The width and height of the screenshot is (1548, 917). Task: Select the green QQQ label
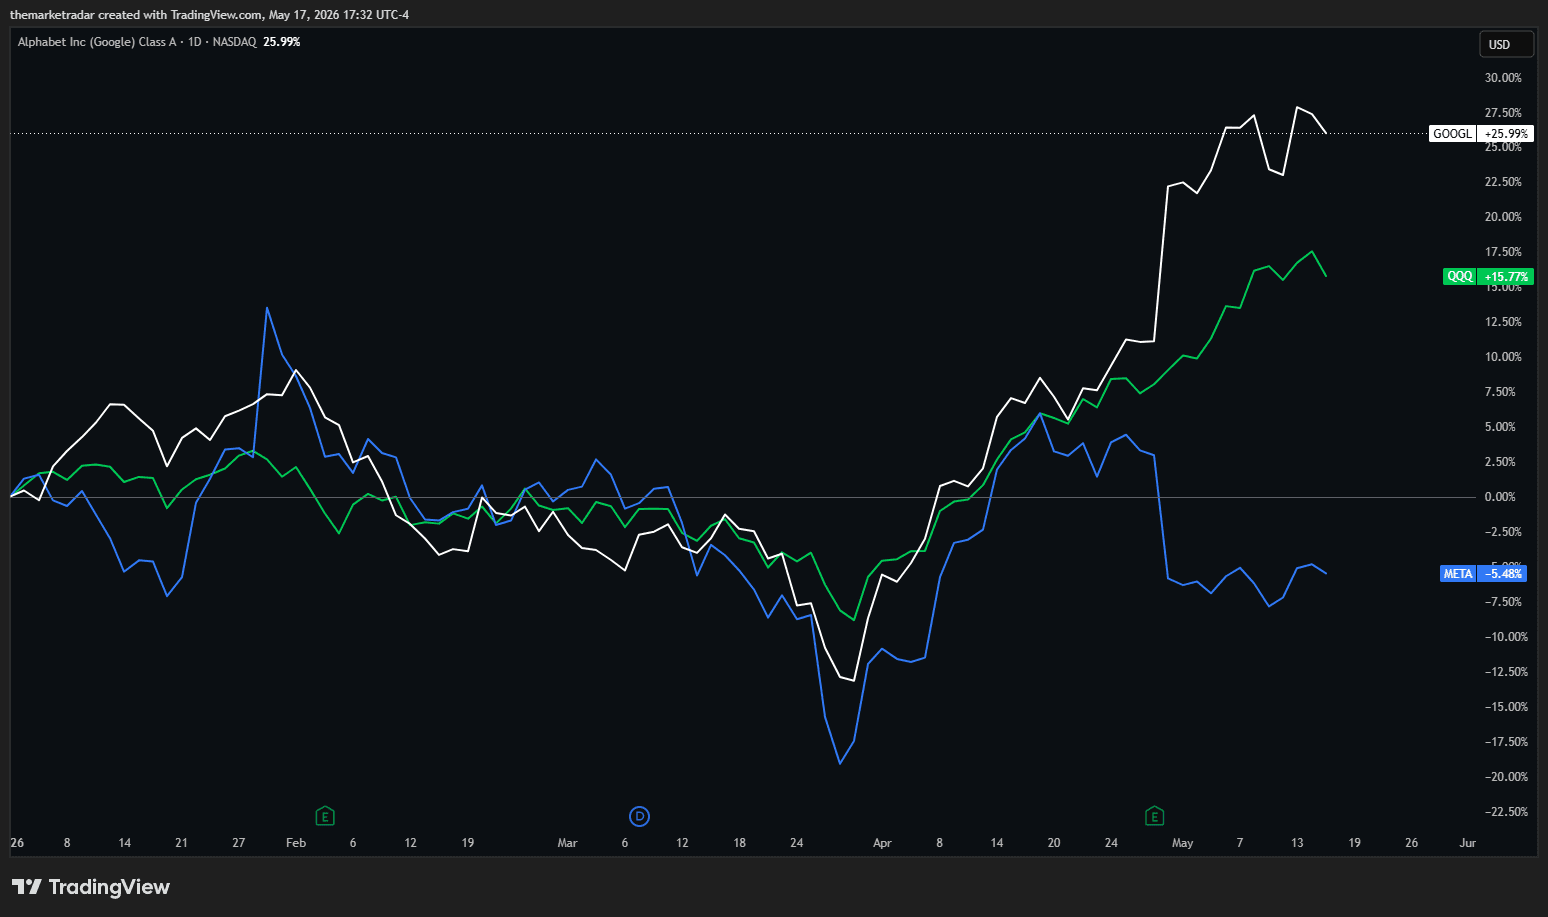[x=1460, y=277]
